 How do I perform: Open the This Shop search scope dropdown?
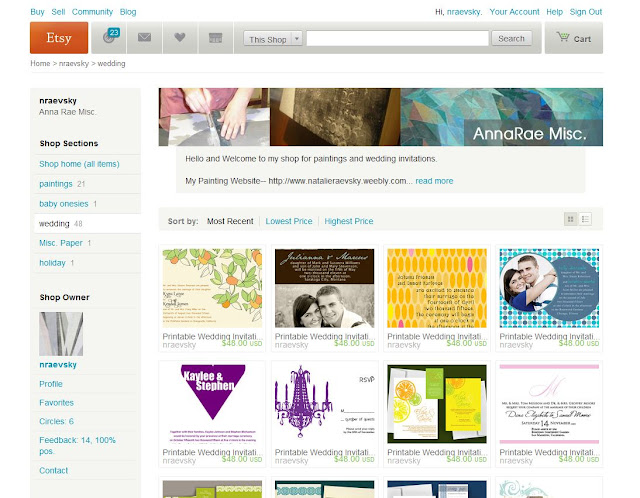tap(273, 39)
